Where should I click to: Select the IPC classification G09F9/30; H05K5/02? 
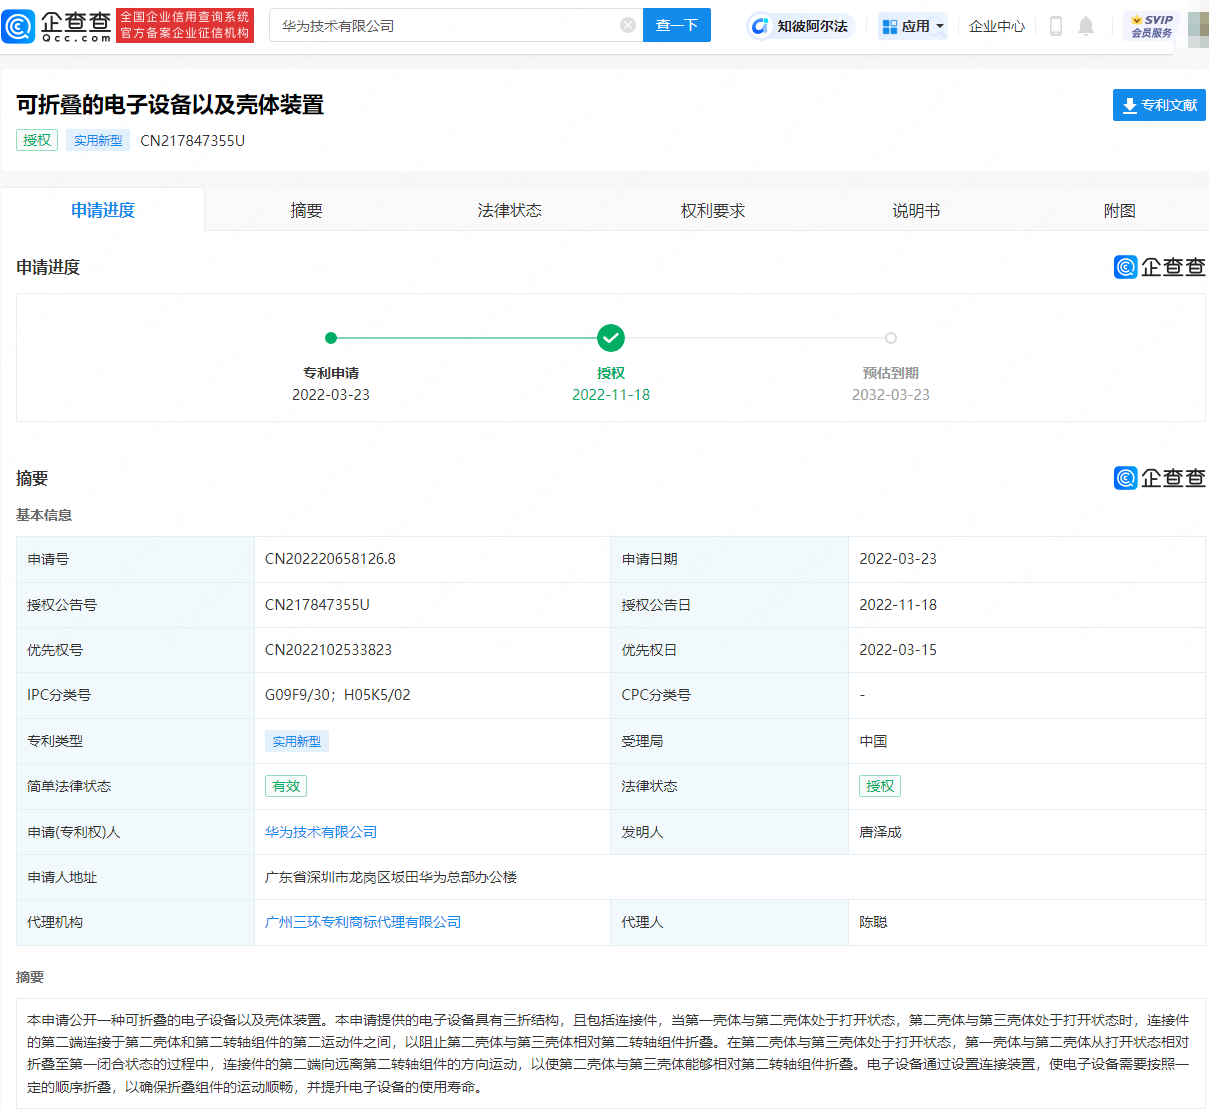coord(337,695)
